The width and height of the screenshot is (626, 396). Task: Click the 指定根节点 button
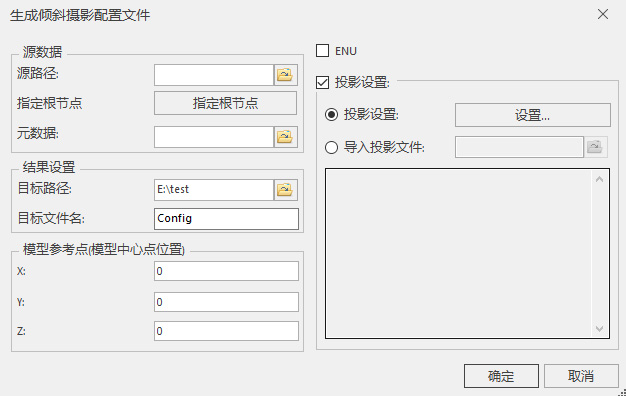click(226, 103)
